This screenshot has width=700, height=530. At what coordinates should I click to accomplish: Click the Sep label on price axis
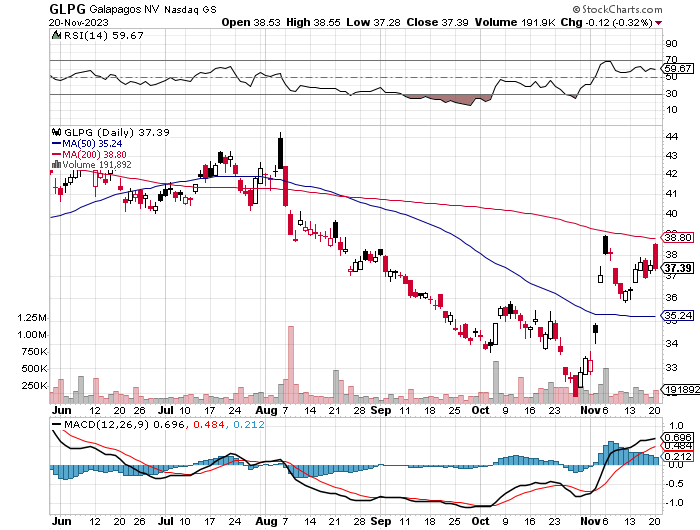coord(381,410)
